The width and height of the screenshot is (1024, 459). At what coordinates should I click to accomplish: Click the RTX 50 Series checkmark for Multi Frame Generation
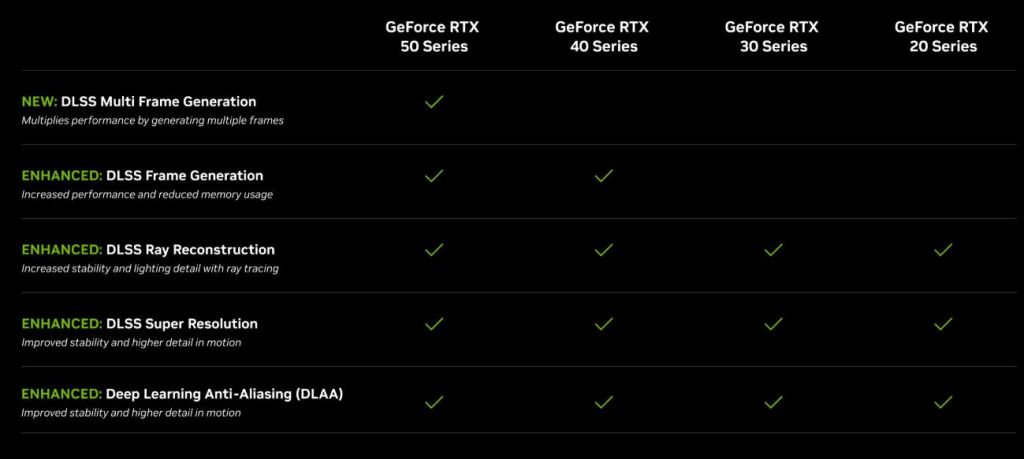(434, 102)
